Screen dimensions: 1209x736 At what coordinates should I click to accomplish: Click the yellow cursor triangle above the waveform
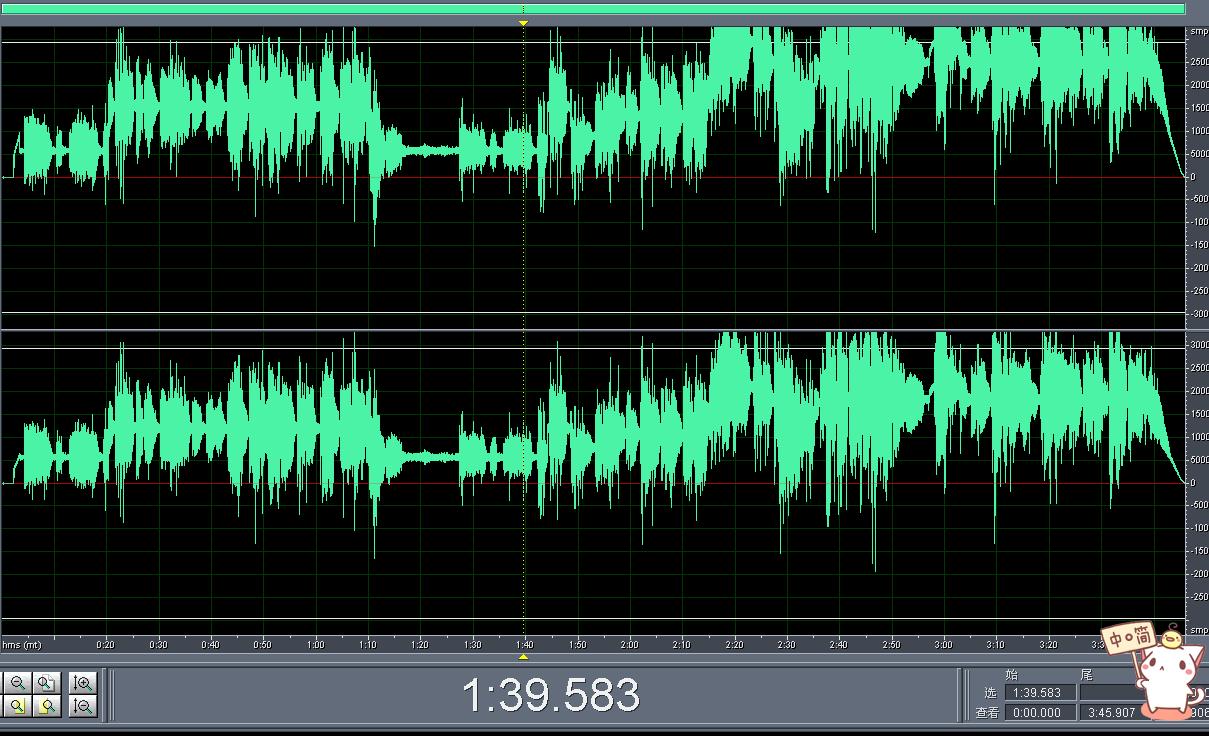[523, 22]
